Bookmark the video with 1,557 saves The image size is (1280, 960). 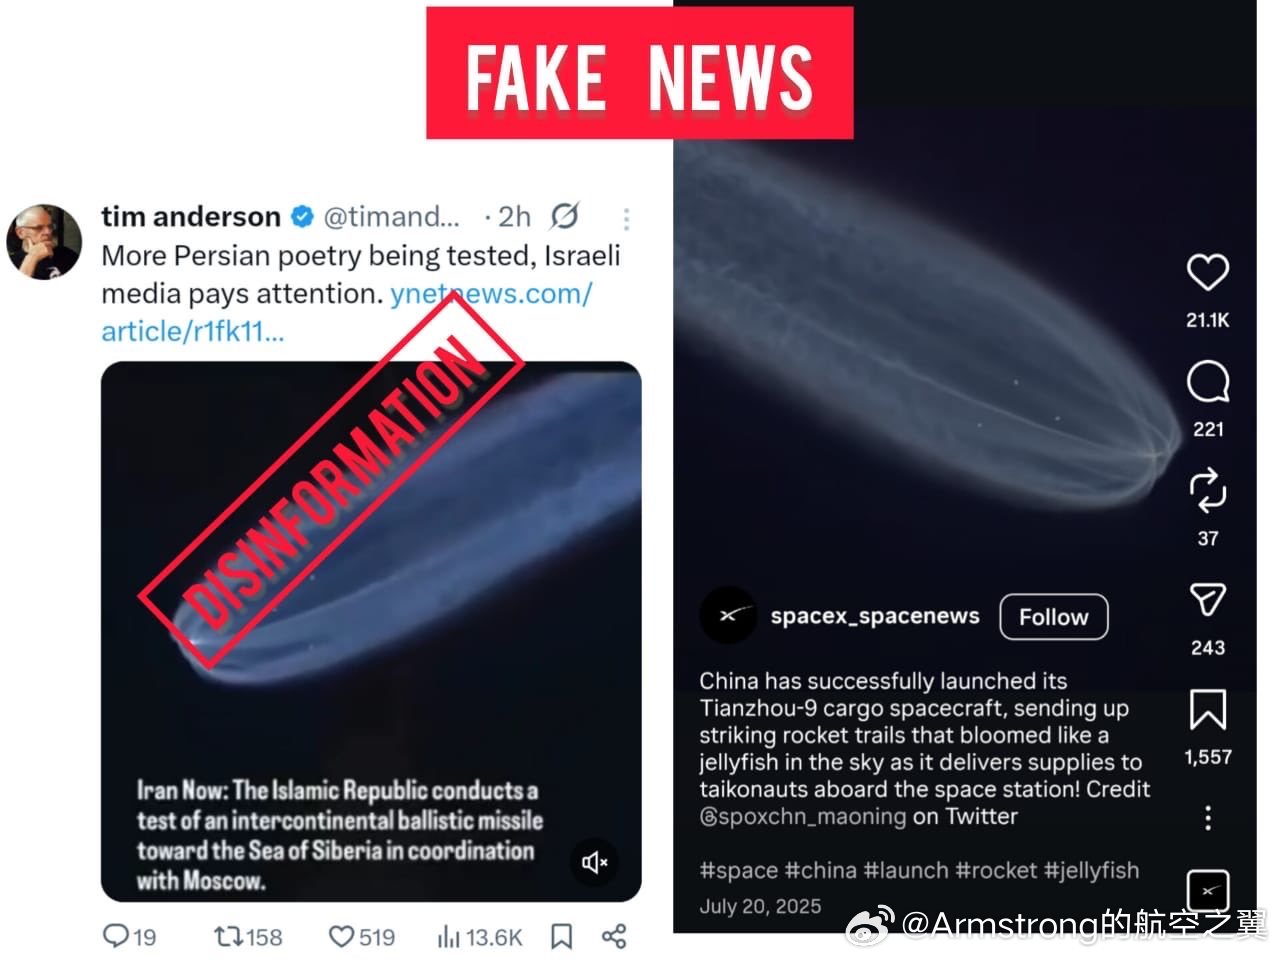click(1207, 710)
